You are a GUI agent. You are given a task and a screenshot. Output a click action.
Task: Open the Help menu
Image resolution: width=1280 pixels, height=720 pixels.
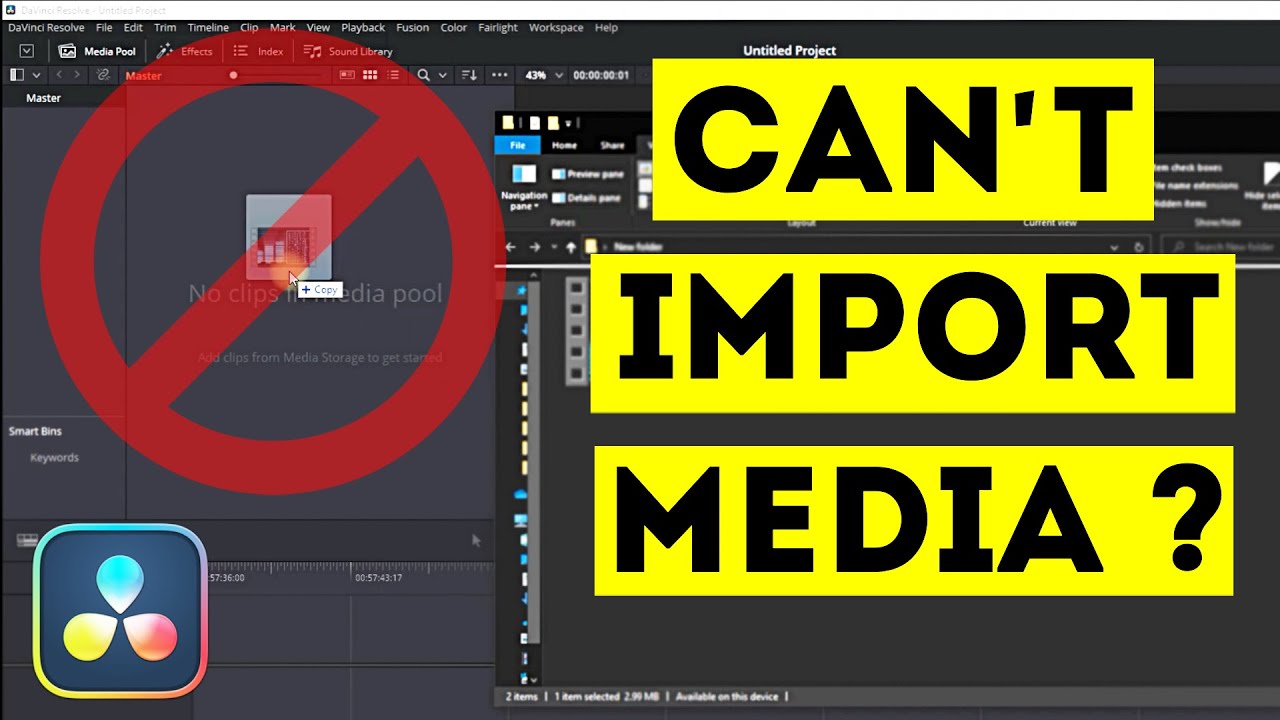click(606, 28)
